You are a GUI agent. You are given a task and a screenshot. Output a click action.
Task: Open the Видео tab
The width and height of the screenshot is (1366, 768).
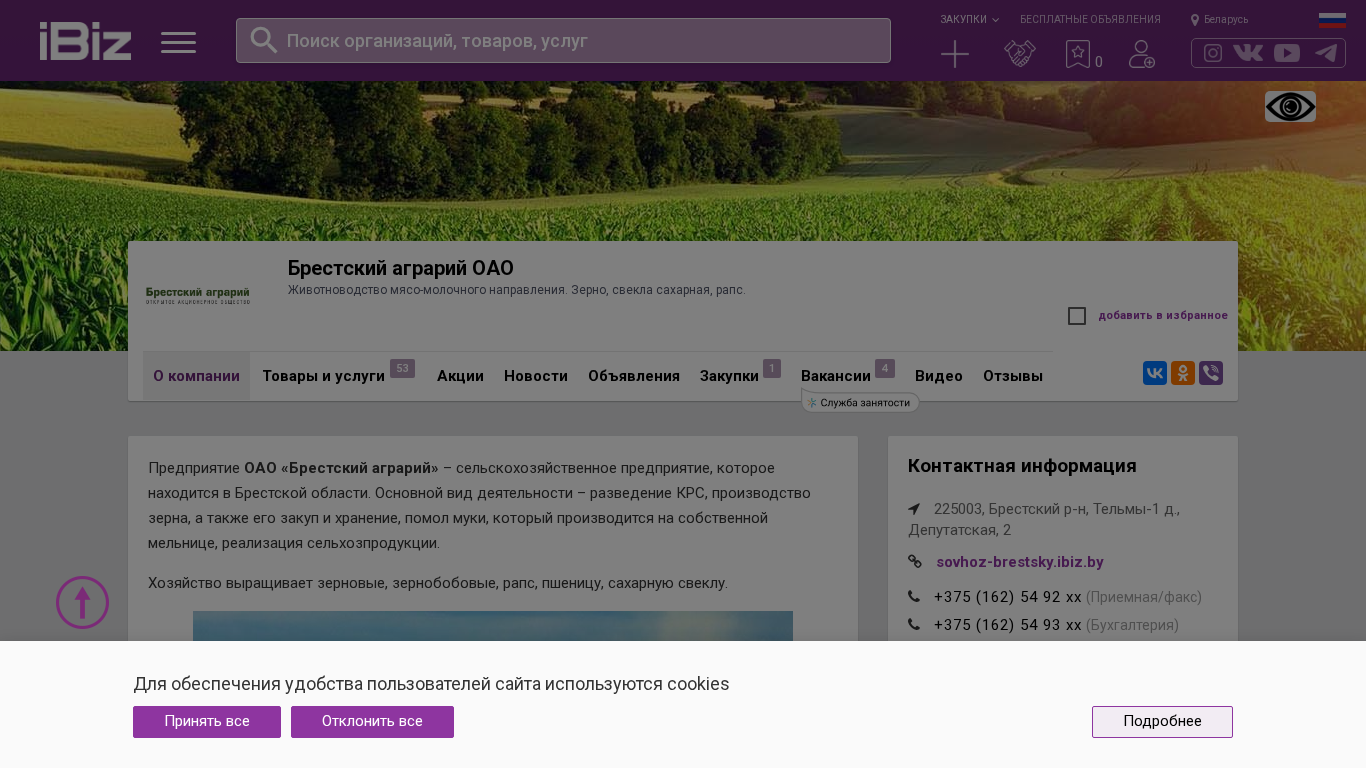(939, 376)
